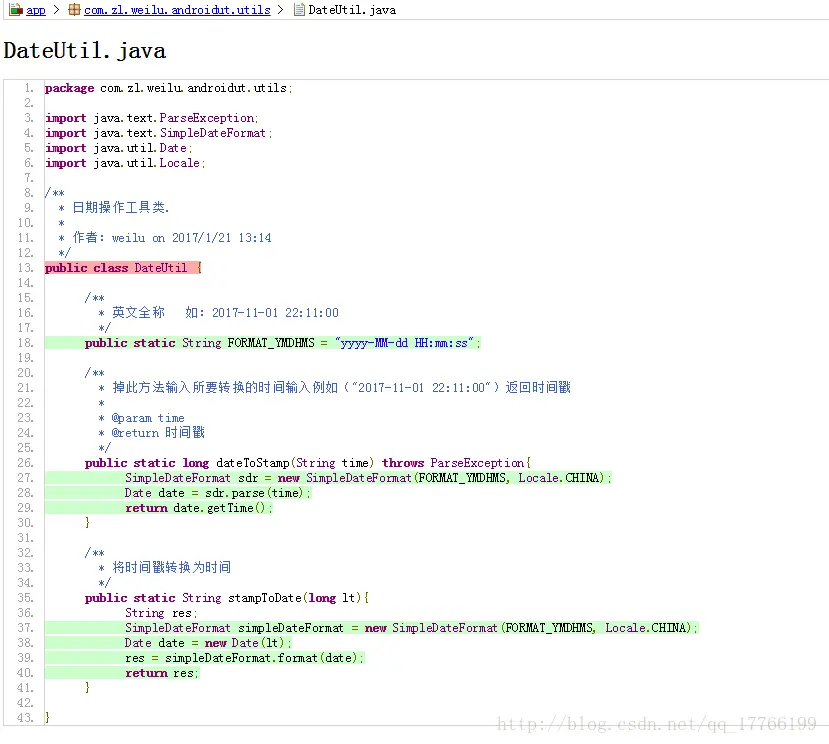The image size is (829, 744).
Task: Click the package icon in breadcrumb
Action: coord(75,9)
